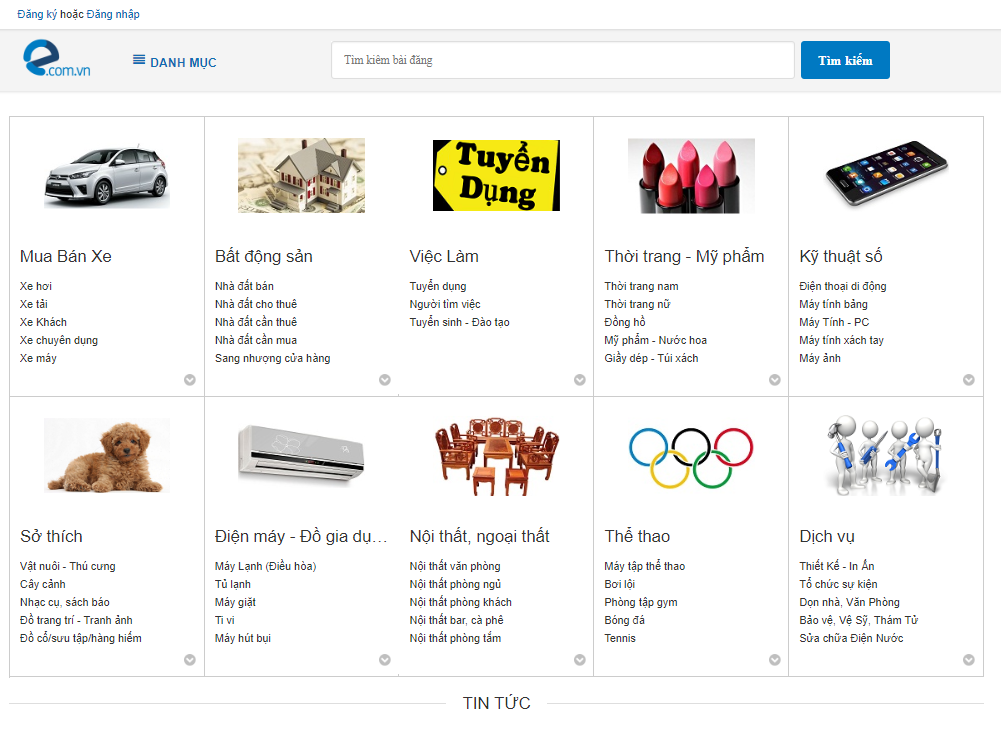Expand the Việc Làm category arrow
This screenshot has height=739, width=1001.
(580, 380)
